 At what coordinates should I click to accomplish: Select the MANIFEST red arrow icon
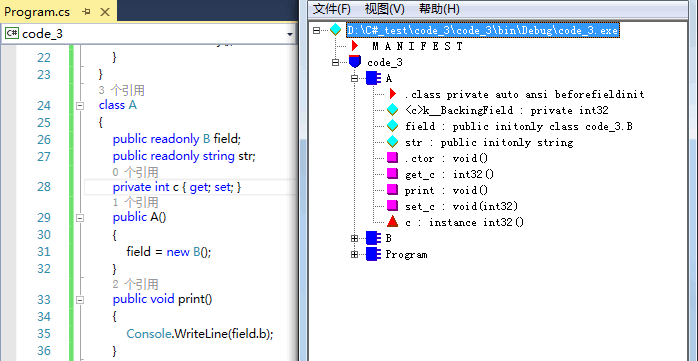coord(355,46)
